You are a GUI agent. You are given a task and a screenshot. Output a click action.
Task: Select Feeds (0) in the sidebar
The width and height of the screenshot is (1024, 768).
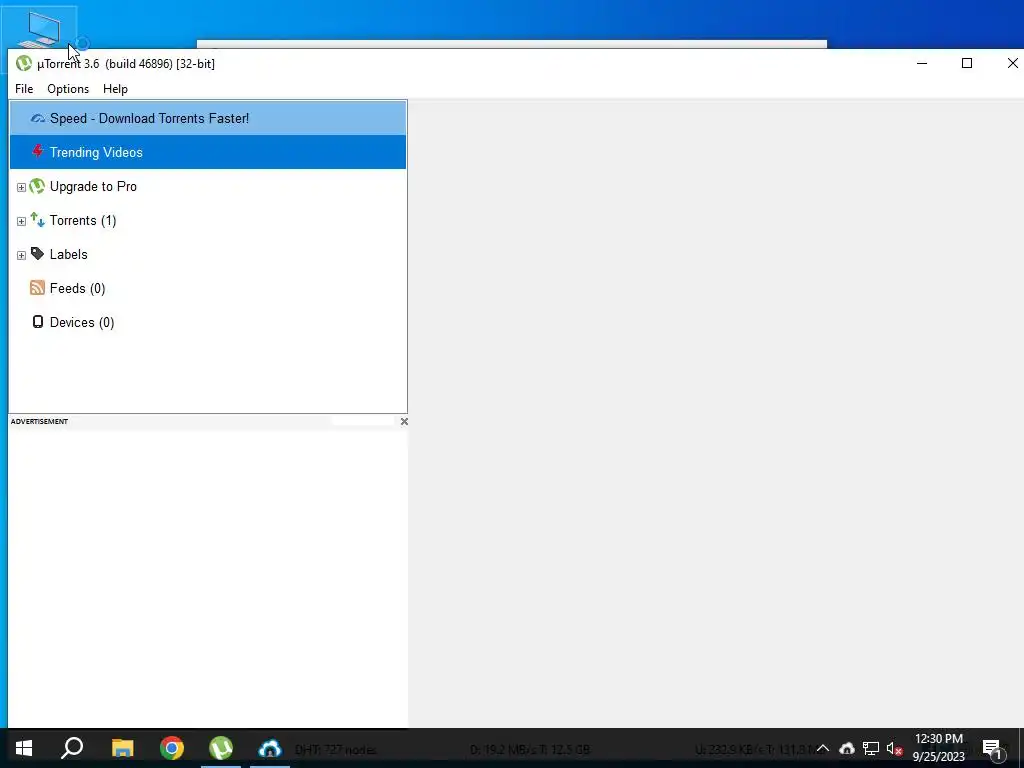coord(77,288)
